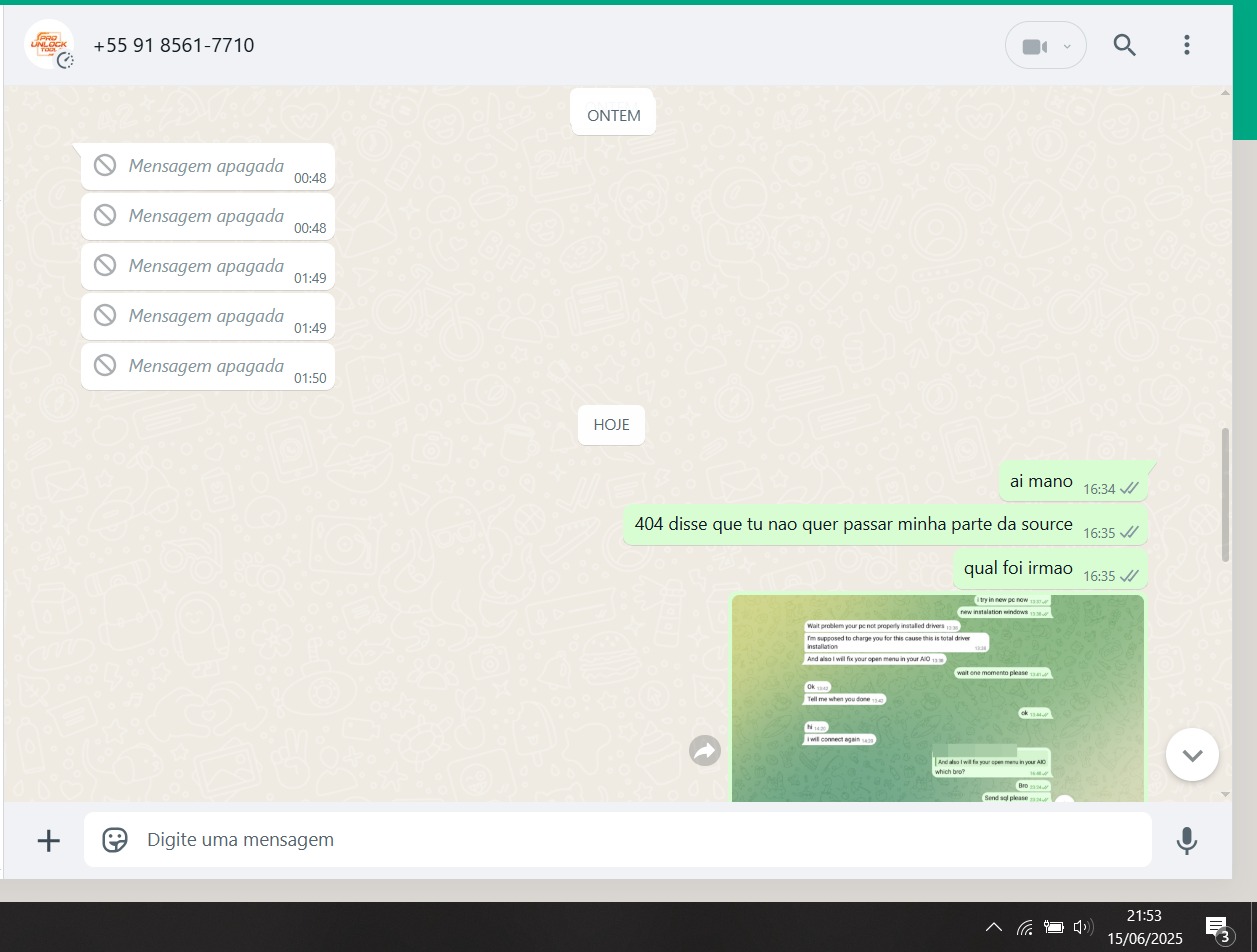The image size is (1257, 952).
Task: Search within this conversation
Action: coord(1124,45)
